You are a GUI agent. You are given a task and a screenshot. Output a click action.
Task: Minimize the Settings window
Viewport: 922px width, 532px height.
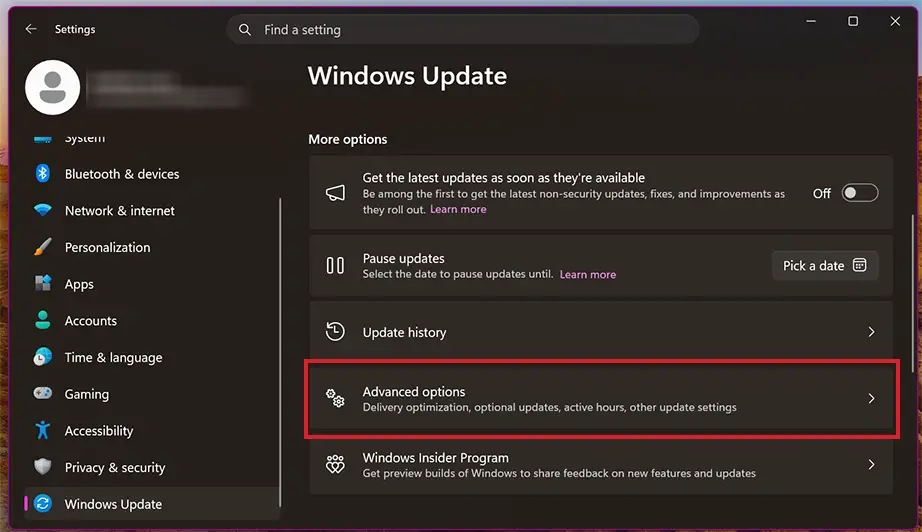pos(811,21)
